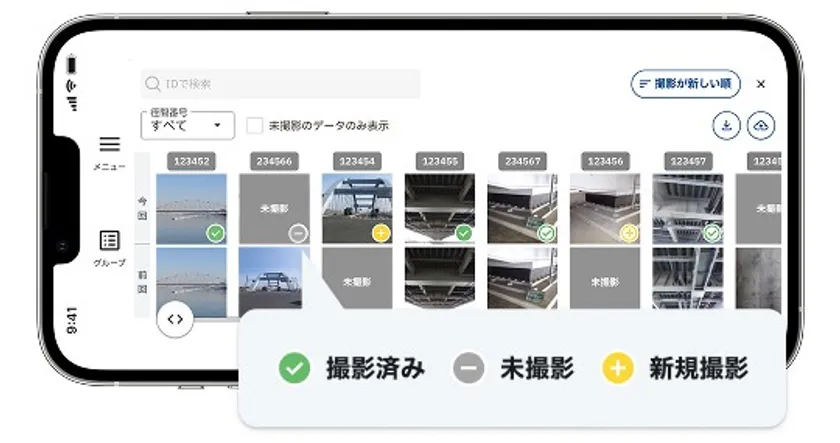Screen dimensions: 840x443
Task: Close the photo list with X
Action: click(x=761, y=84)
